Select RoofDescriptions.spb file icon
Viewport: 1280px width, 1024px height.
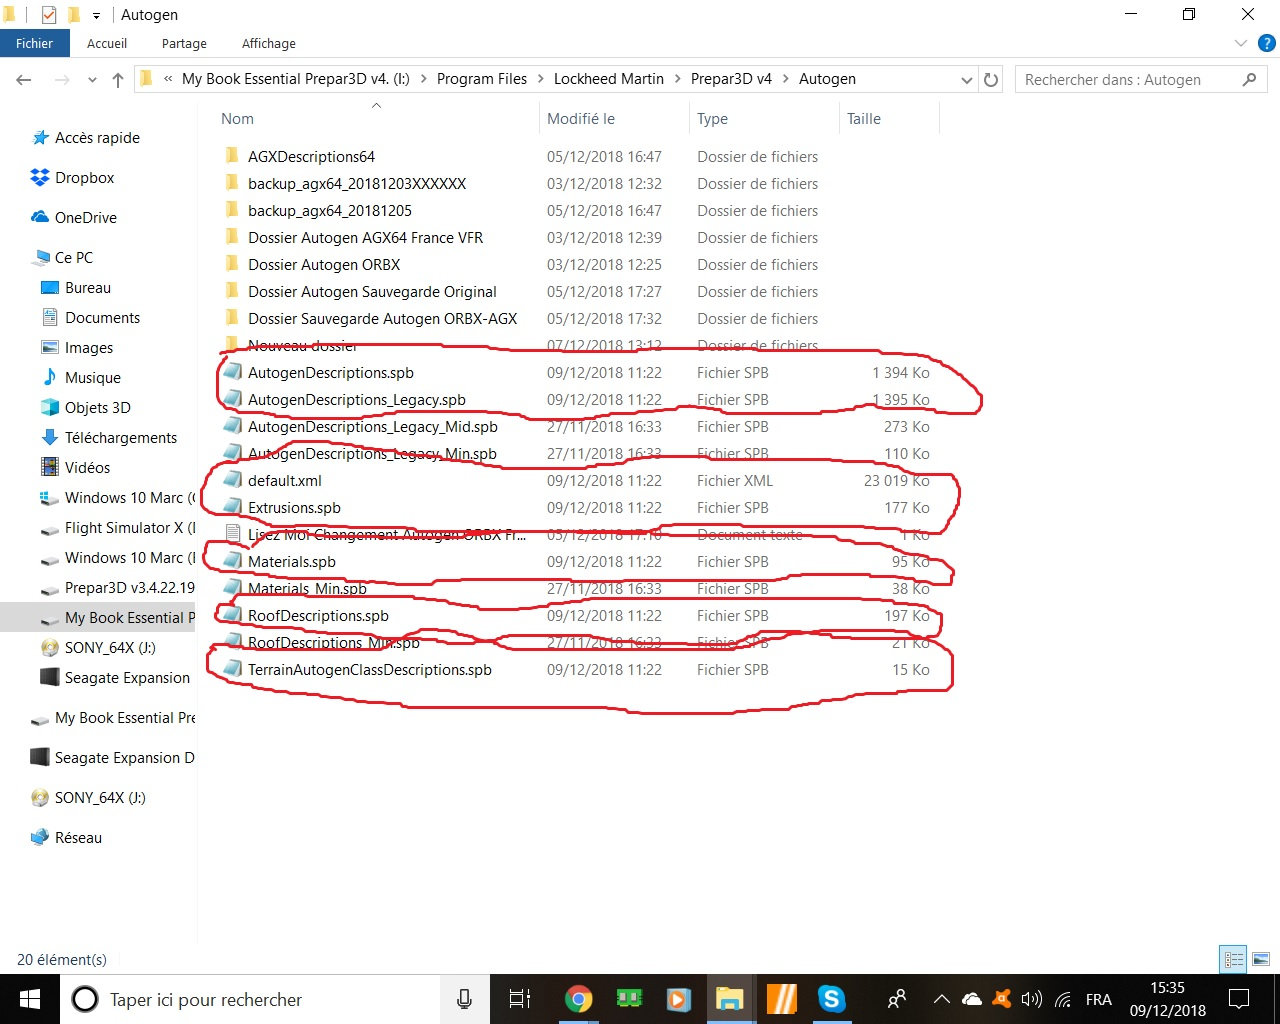(232, 615)
